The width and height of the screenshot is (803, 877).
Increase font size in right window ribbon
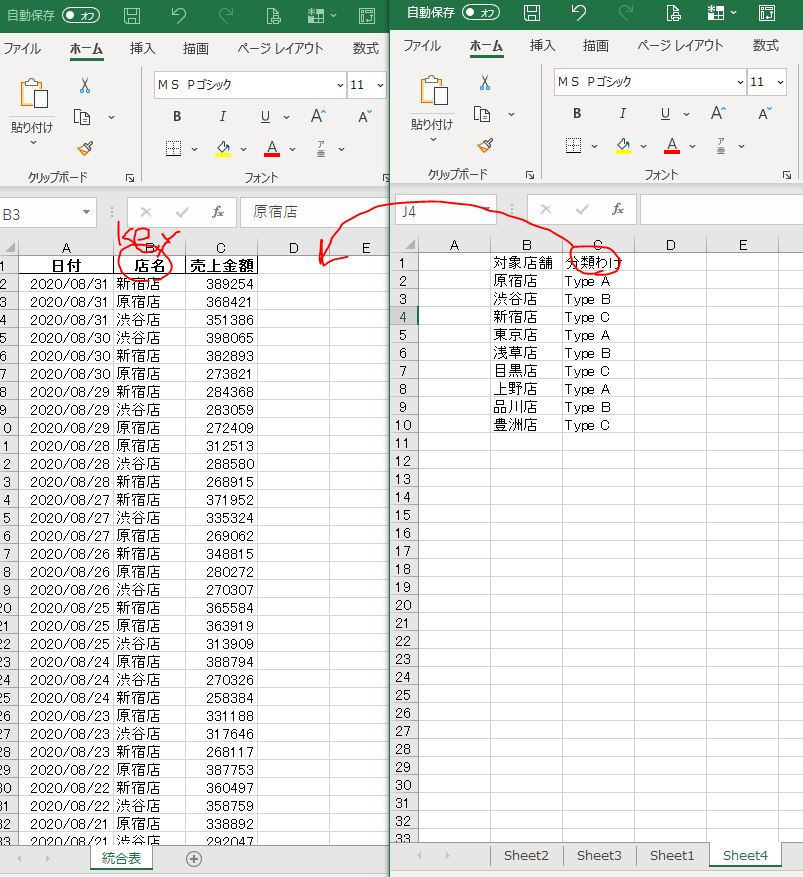tap(718, 114)
